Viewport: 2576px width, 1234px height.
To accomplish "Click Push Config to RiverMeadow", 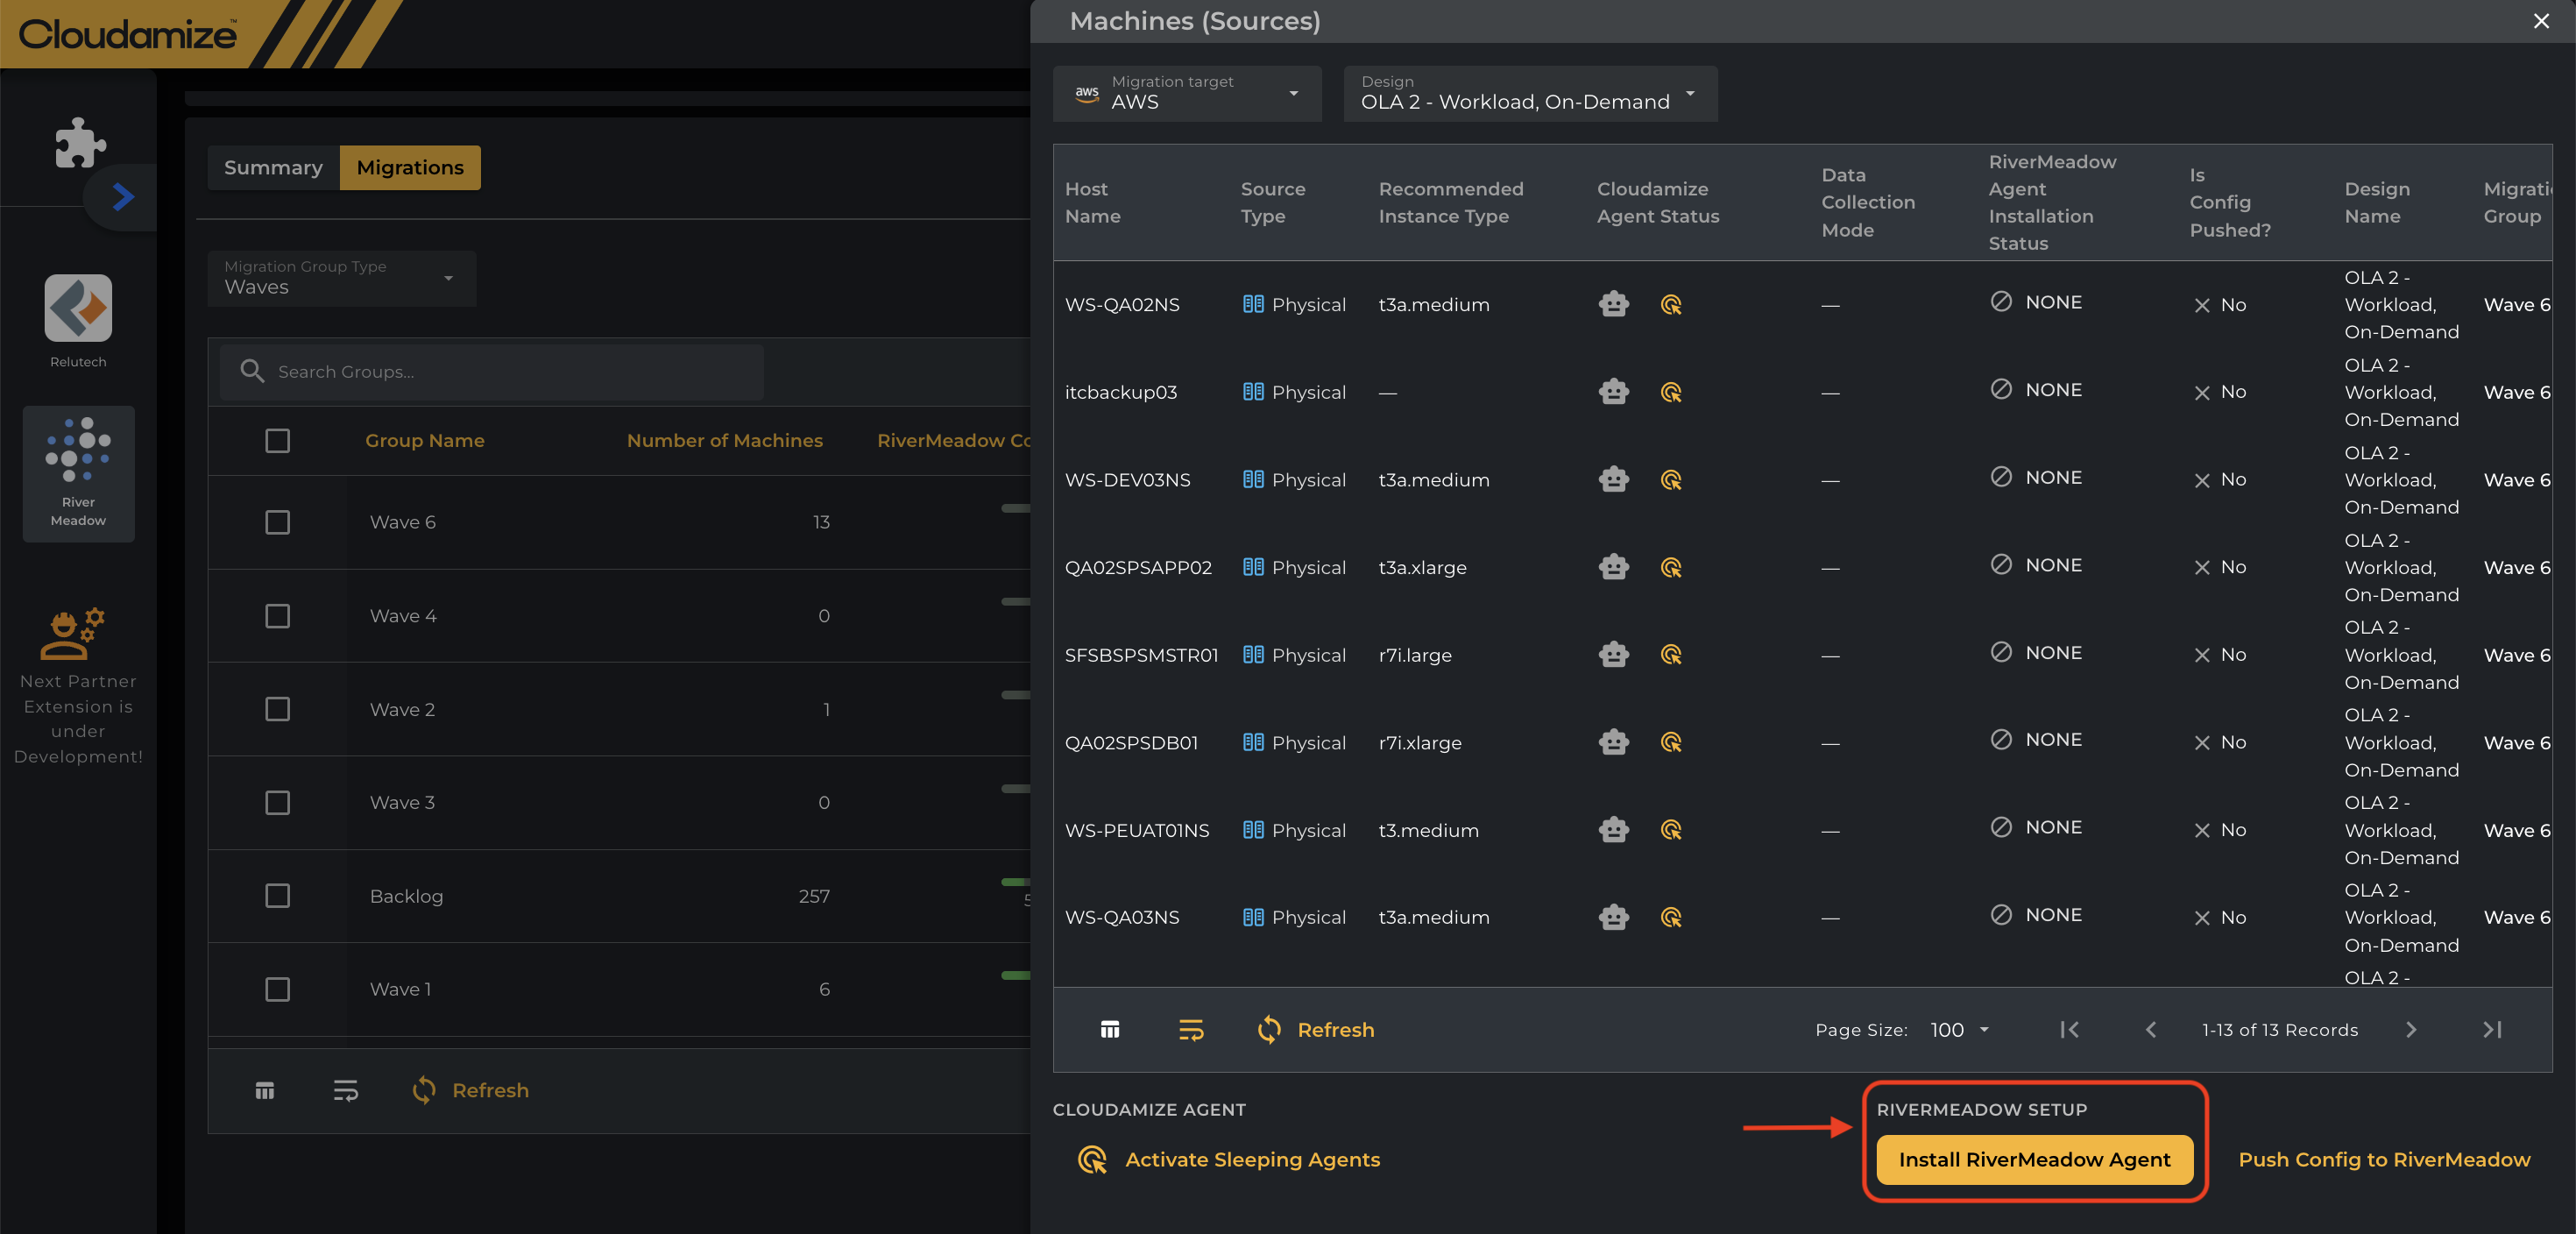I will click(2384, 1159).
